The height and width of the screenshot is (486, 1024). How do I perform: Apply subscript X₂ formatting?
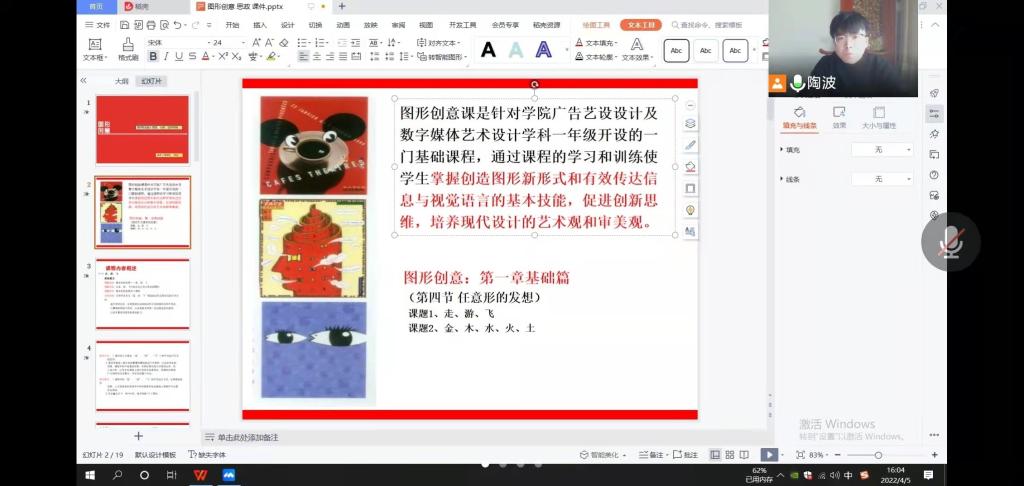pos(236,57)
